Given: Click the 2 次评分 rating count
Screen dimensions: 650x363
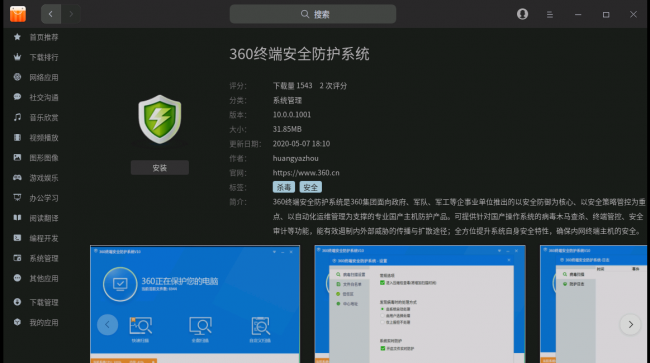Looking at the screenshot, I should pos(333,86).
